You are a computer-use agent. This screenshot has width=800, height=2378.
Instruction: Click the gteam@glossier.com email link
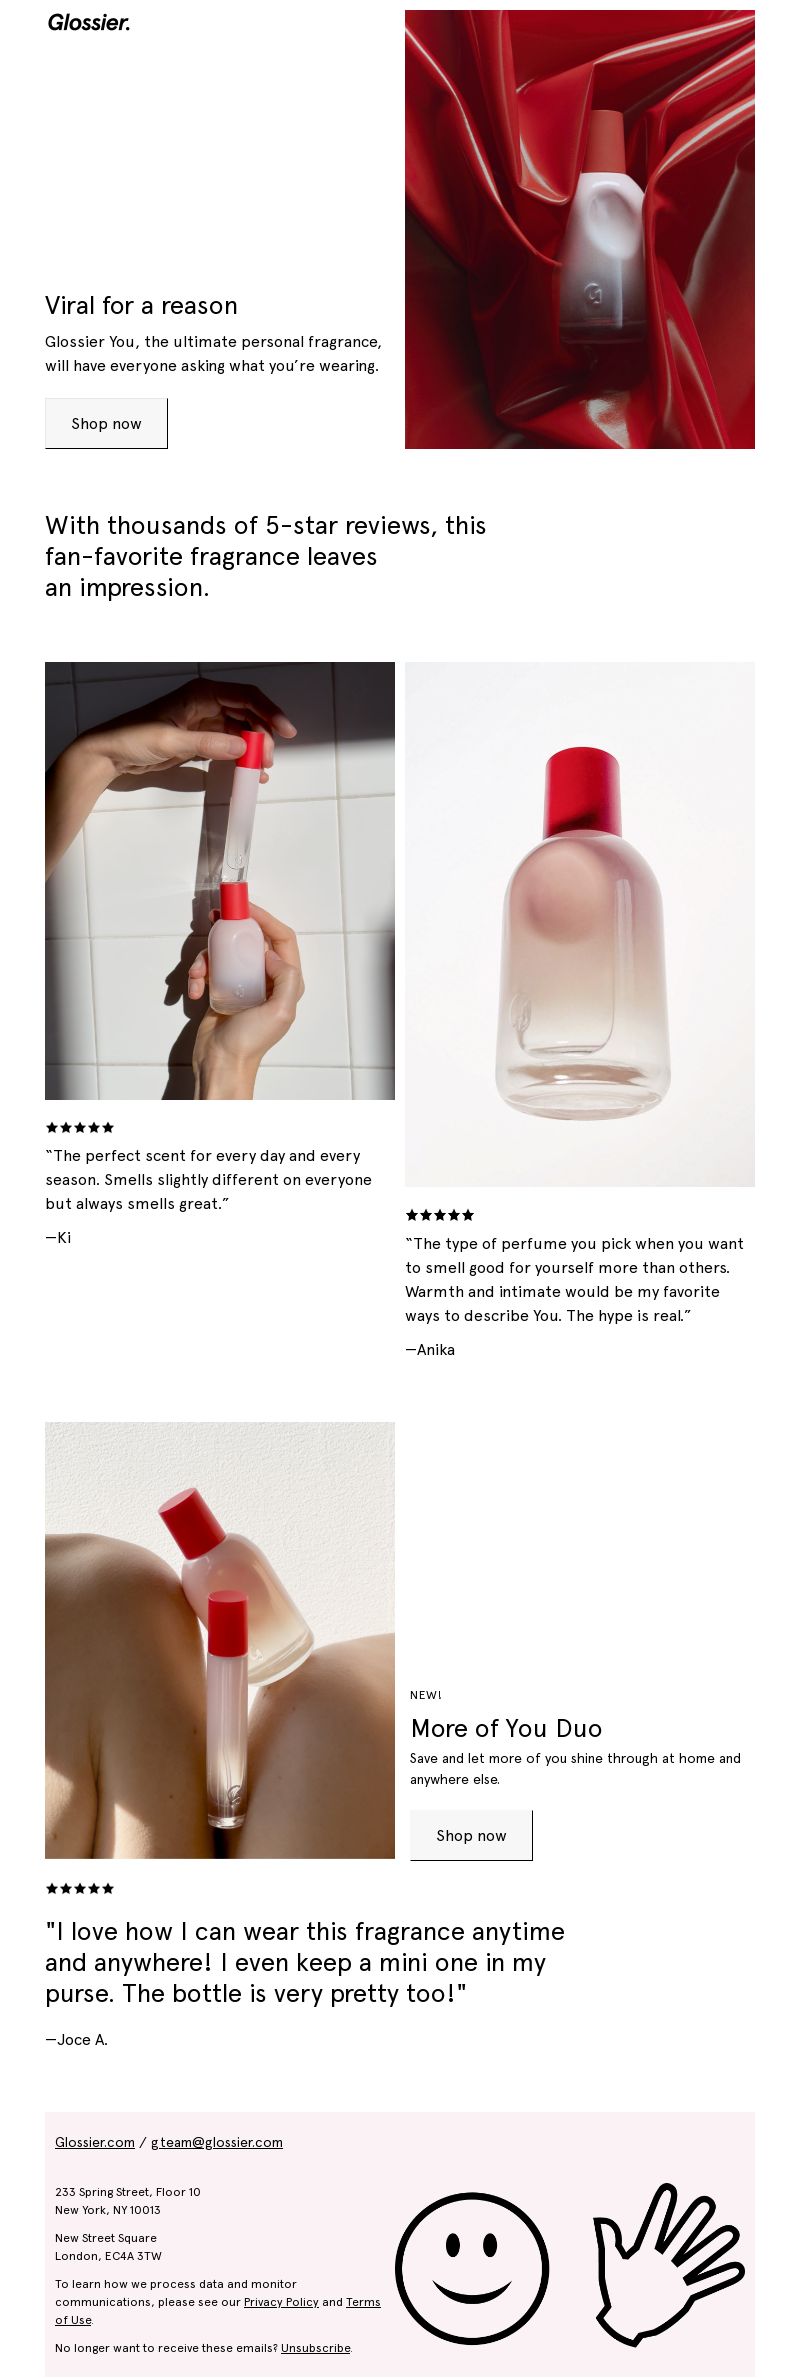tap(217, 2142)
